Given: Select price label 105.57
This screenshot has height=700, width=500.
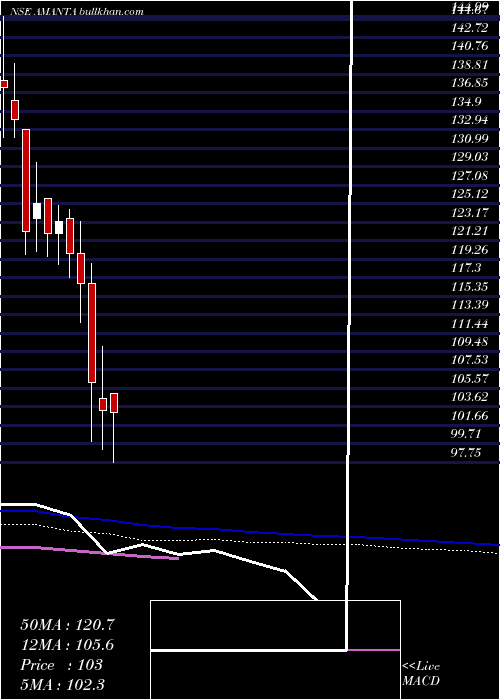Looking at the screenshot, I should tap(470, 379).
